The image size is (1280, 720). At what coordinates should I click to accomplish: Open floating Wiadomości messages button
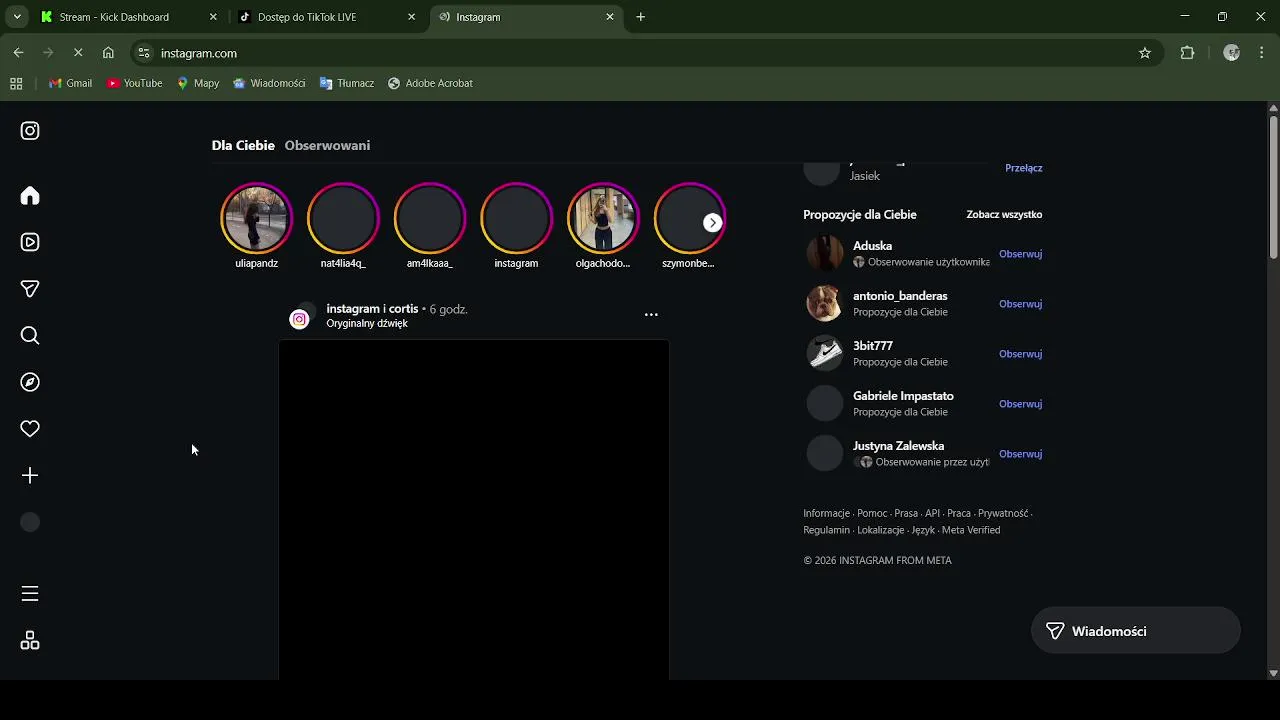1136,631
